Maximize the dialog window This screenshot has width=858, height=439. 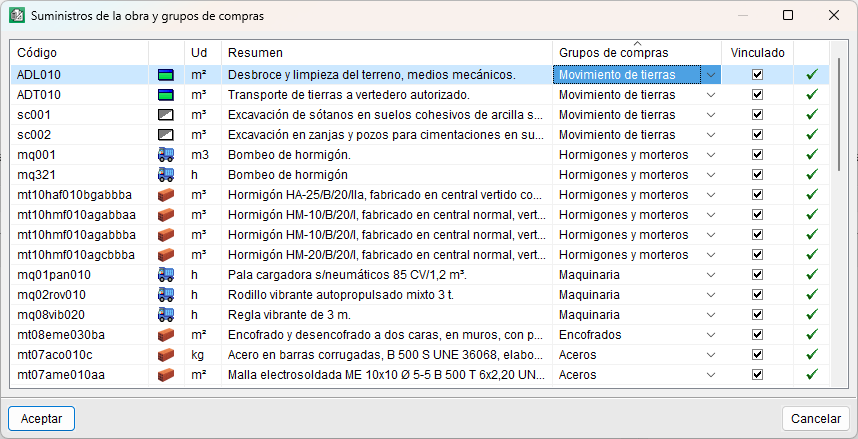click(x=788, y=15)
